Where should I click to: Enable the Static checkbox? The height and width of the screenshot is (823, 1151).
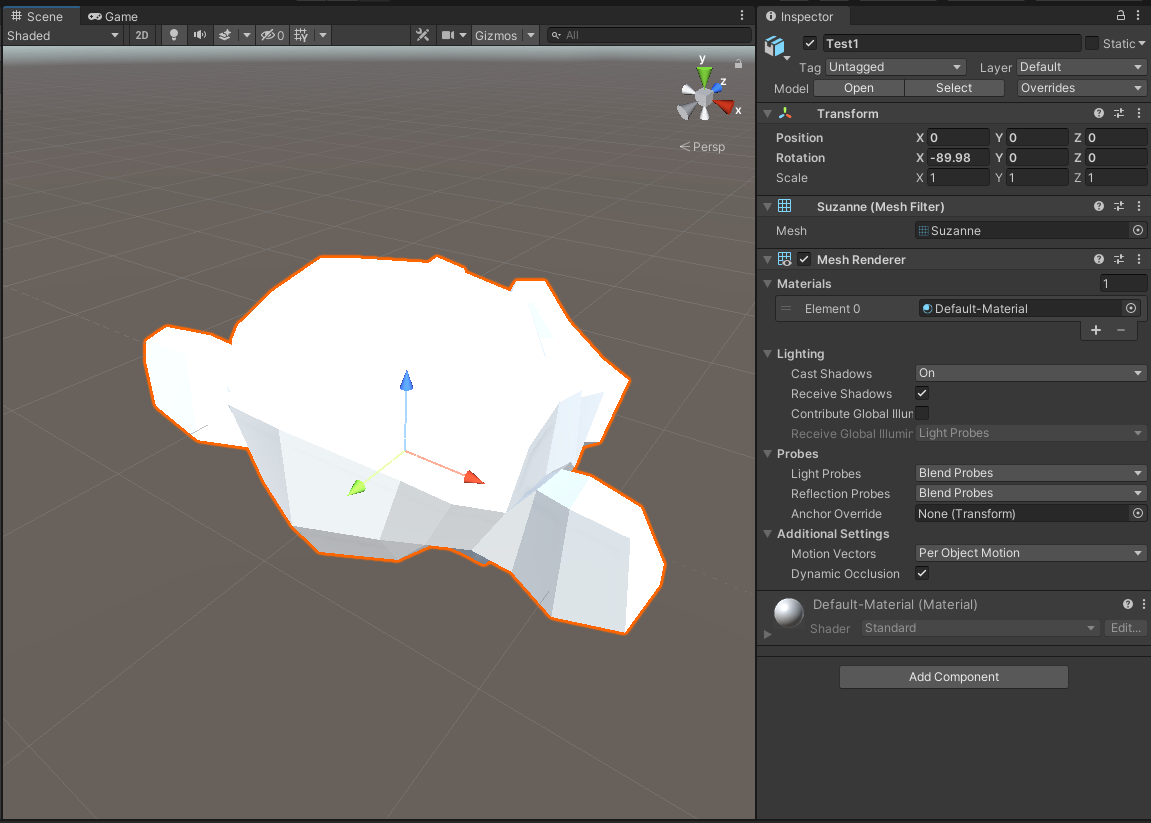click(x=1092, y=44)
